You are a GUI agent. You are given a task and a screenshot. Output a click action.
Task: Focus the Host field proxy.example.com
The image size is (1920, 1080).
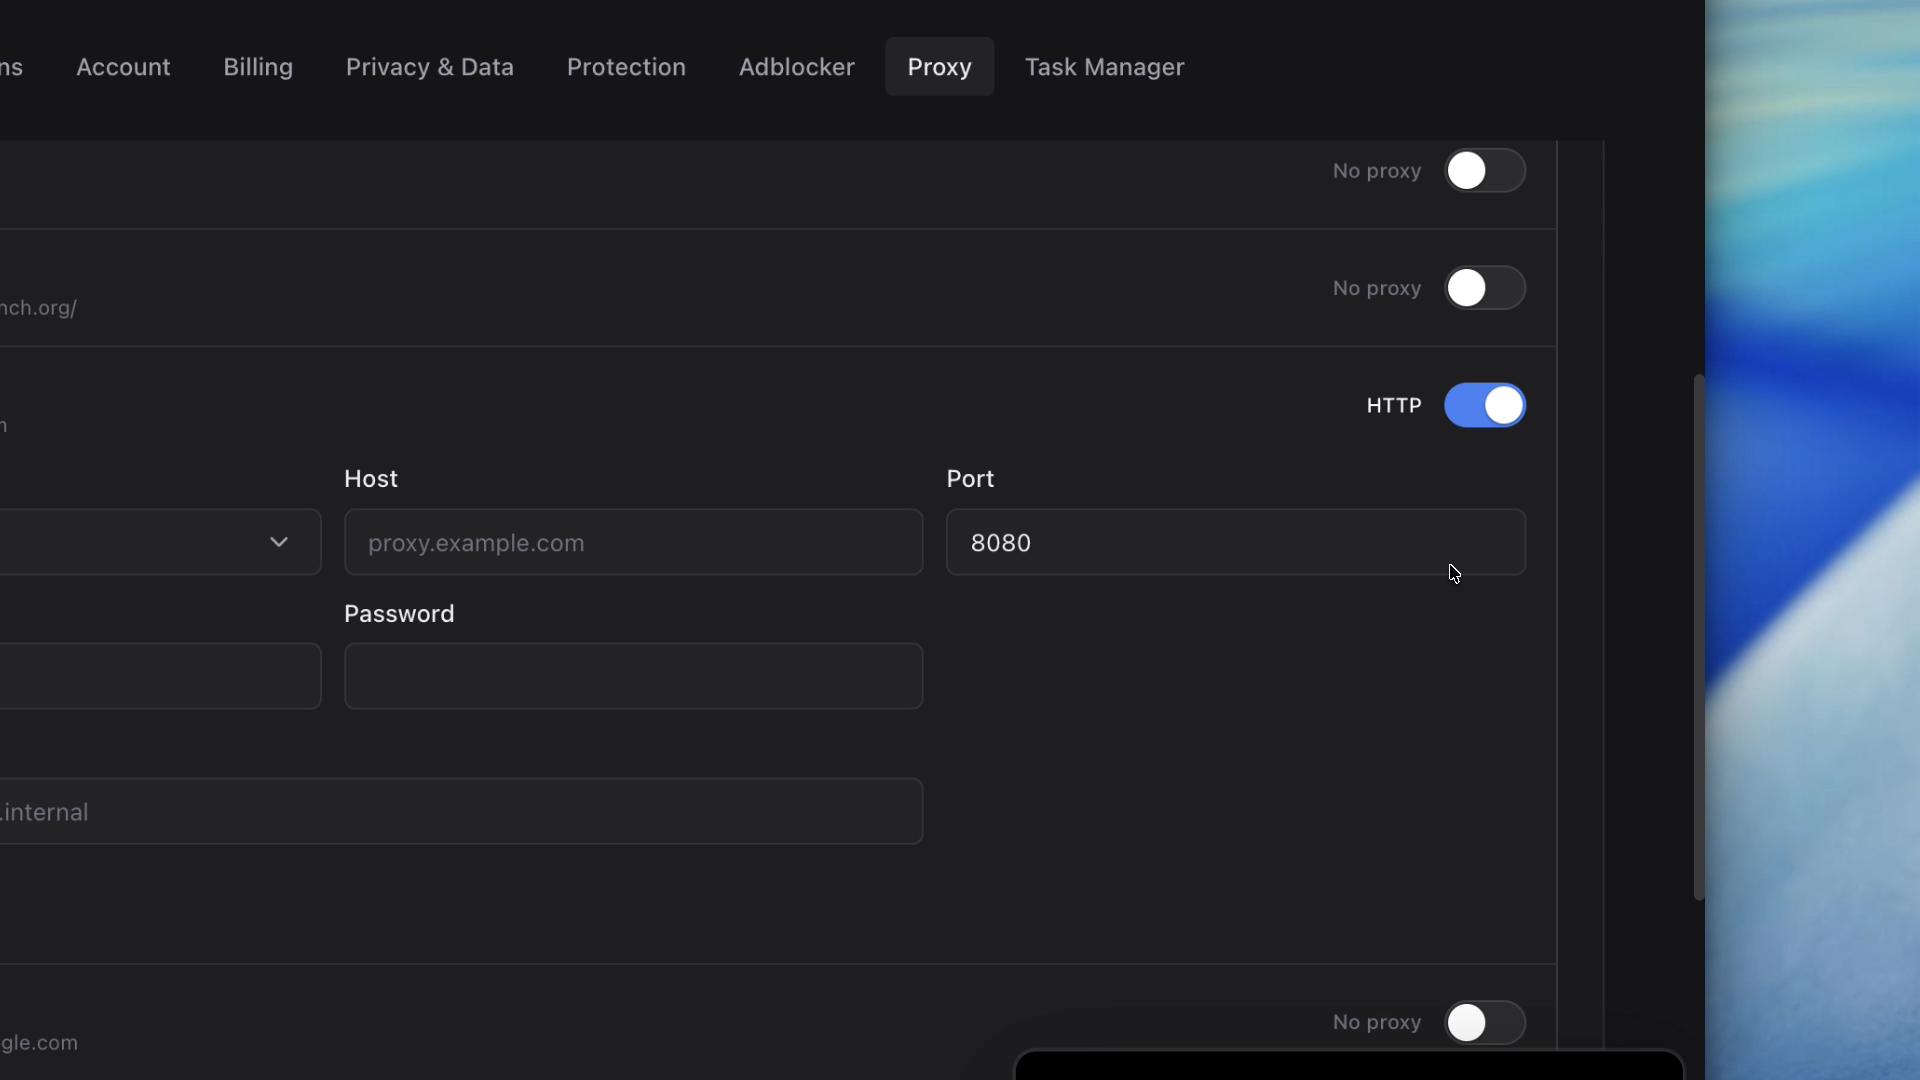point(633,542)
